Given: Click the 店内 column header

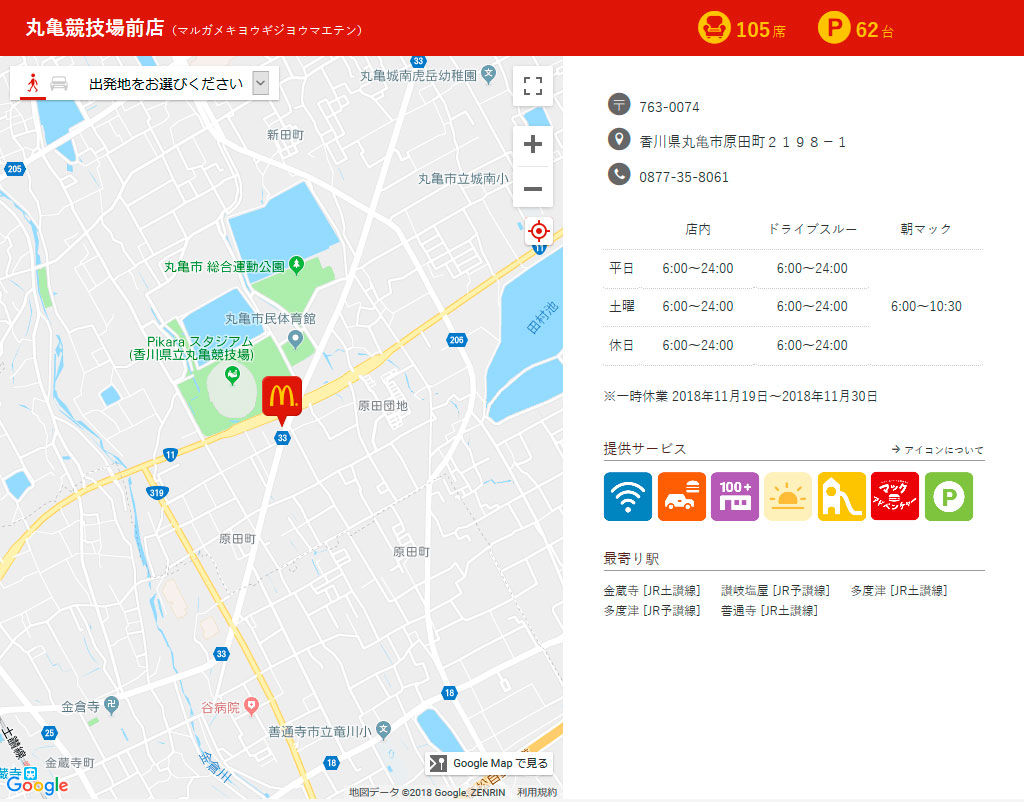Looking at the screenshot, I should [697, 229].
